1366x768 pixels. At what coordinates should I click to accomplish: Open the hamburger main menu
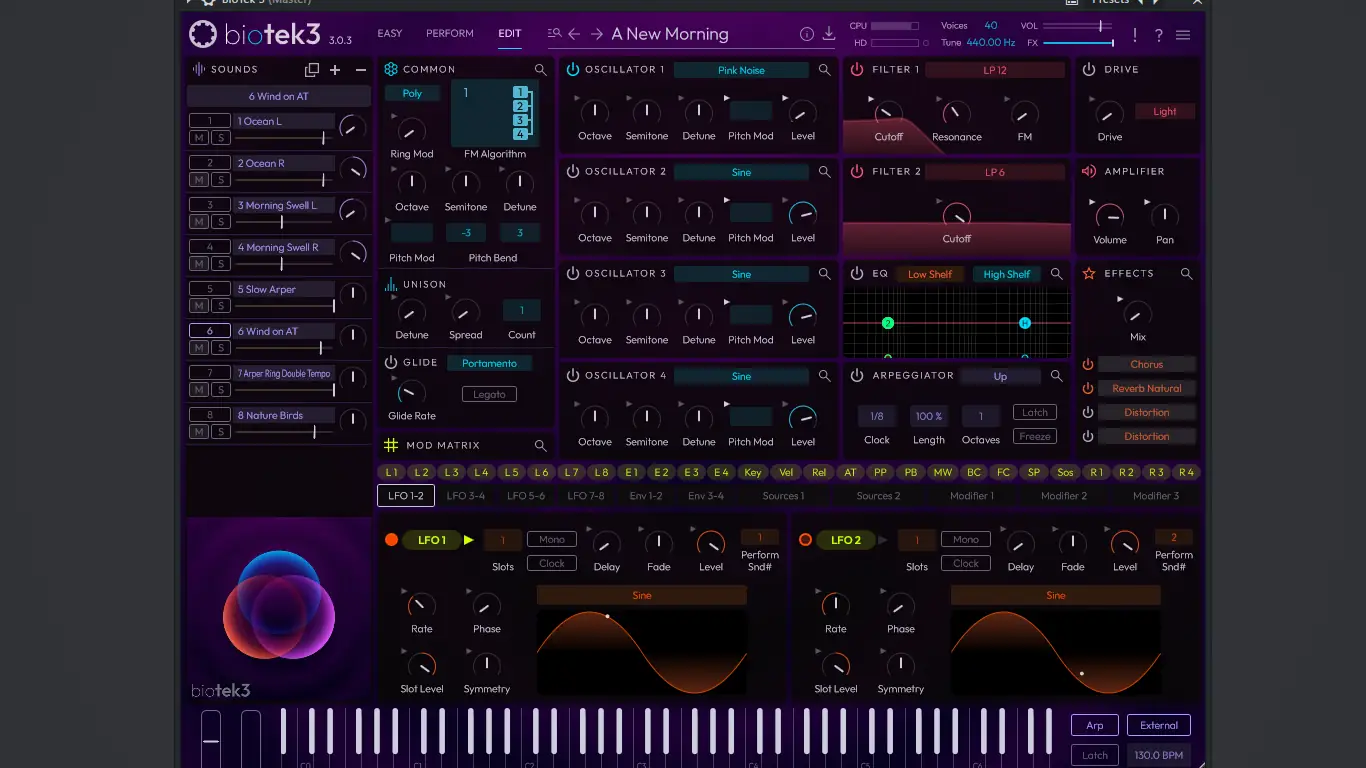(x=1183, y=35)
